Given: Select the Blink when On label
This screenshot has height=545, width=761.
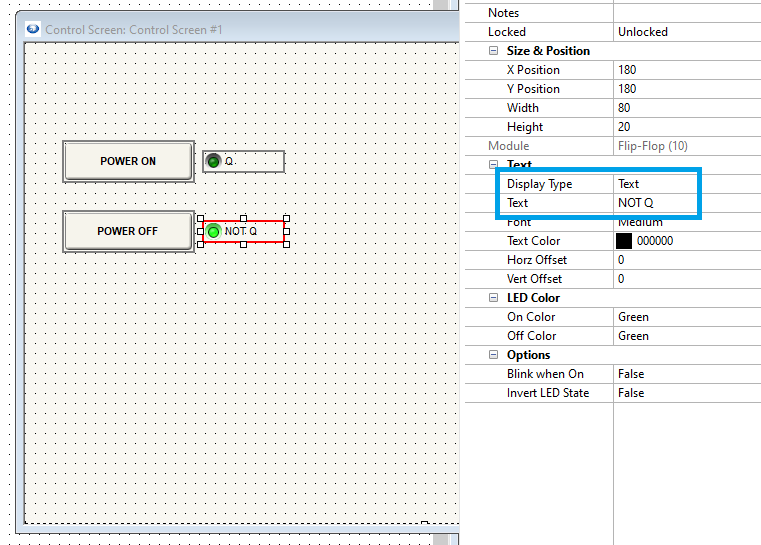Looking at the screenshot, I should click(545, 374).
